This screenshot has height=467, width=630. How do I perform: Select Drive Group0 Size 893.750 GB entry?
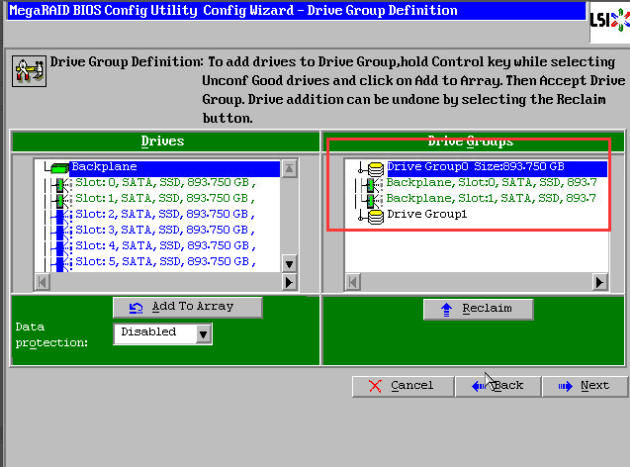tap(476, 167)
